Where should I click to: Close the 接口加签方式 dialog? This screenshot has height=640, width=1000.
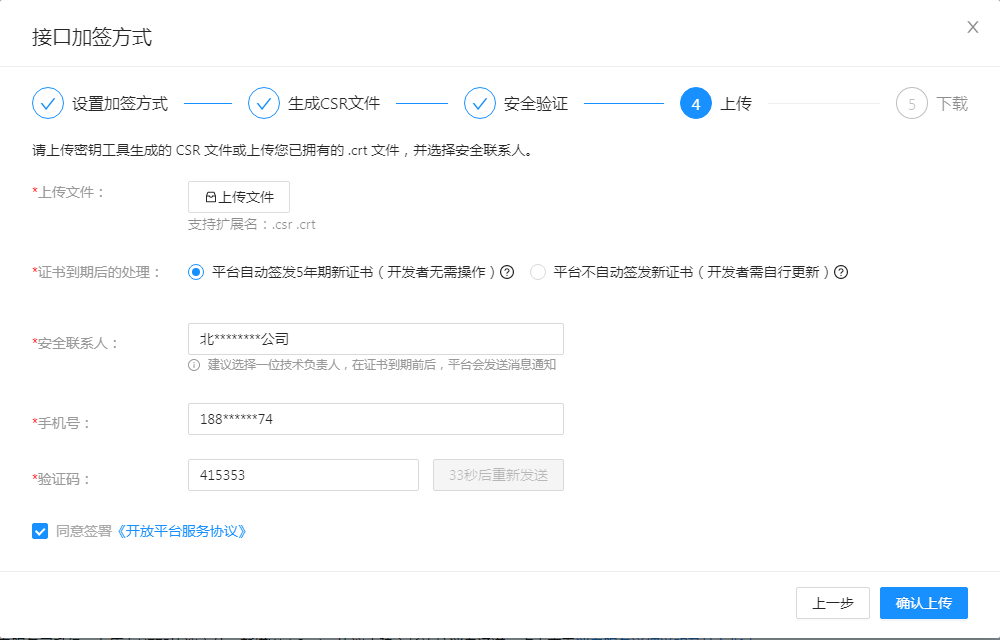click(972, 27)
